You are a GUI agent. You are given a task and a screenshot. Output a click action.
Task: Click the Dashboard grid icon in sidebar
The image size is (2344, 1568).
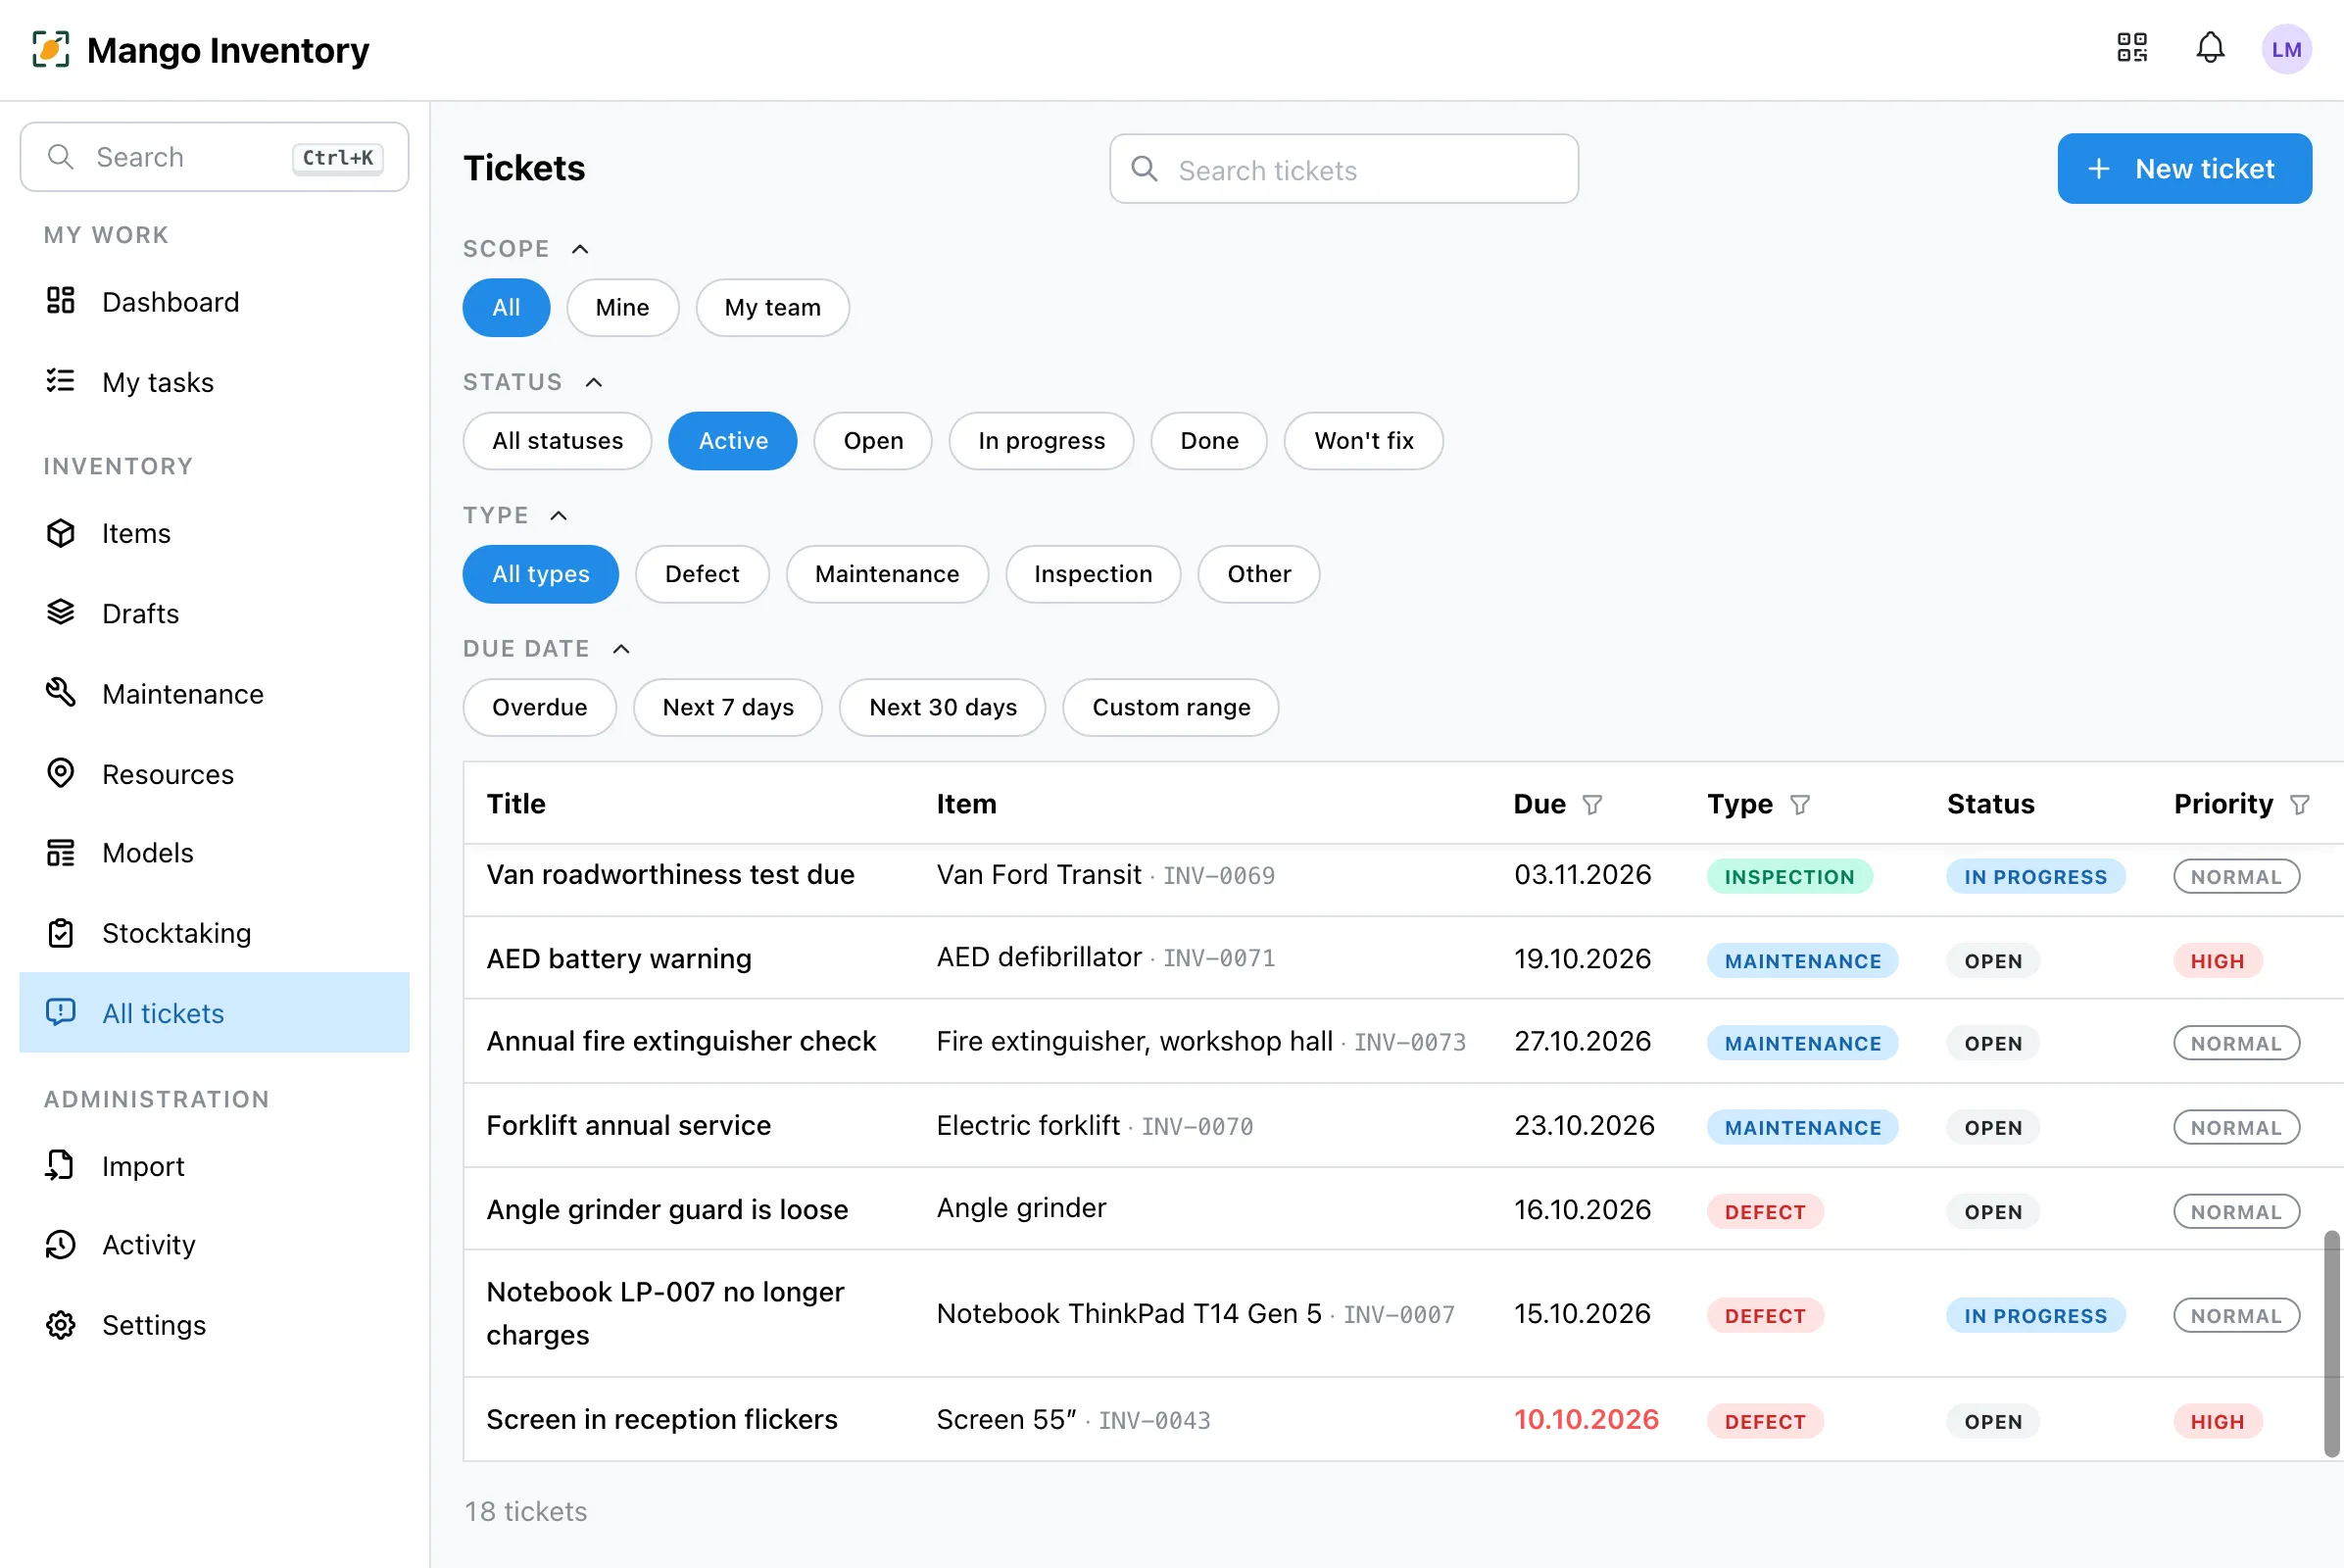[61, 301]
